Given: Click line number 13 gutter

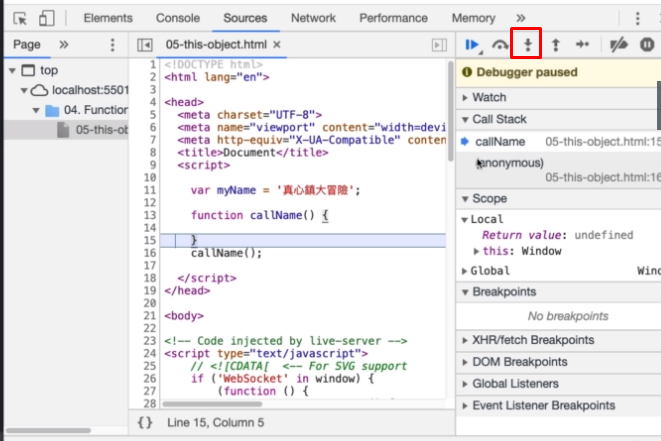Looking at the screenshot, I should [150, 215].
